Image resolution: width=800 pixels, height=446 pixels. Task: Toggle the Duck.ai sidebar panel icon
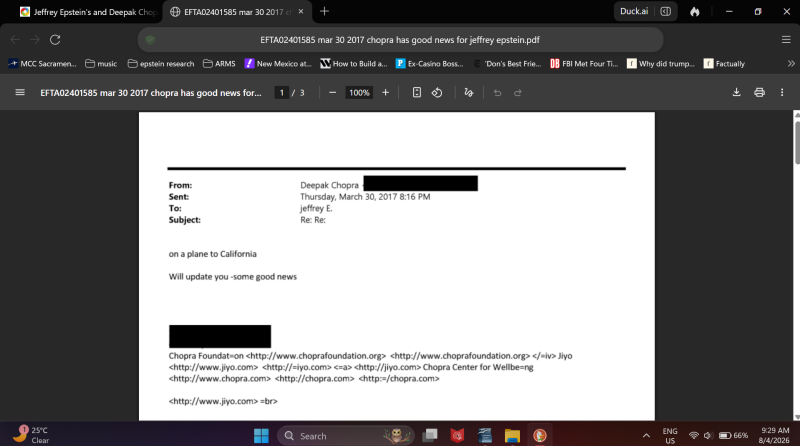click(666, 11)
